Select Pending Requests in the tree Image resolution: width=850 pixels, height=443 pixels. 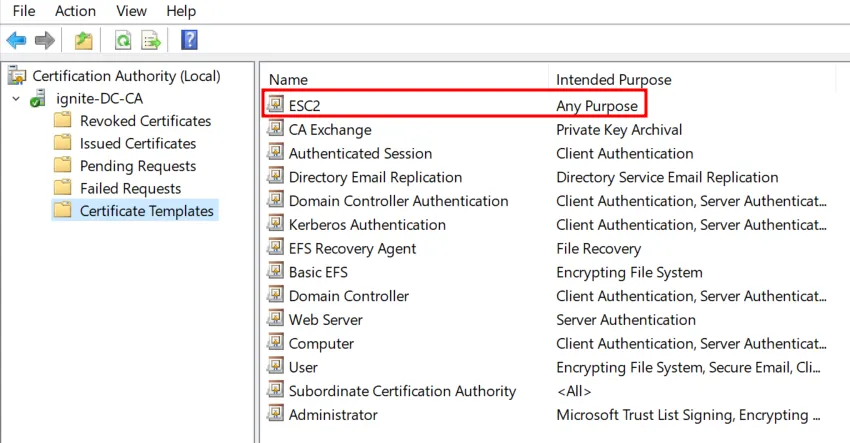tap(137, 166)
